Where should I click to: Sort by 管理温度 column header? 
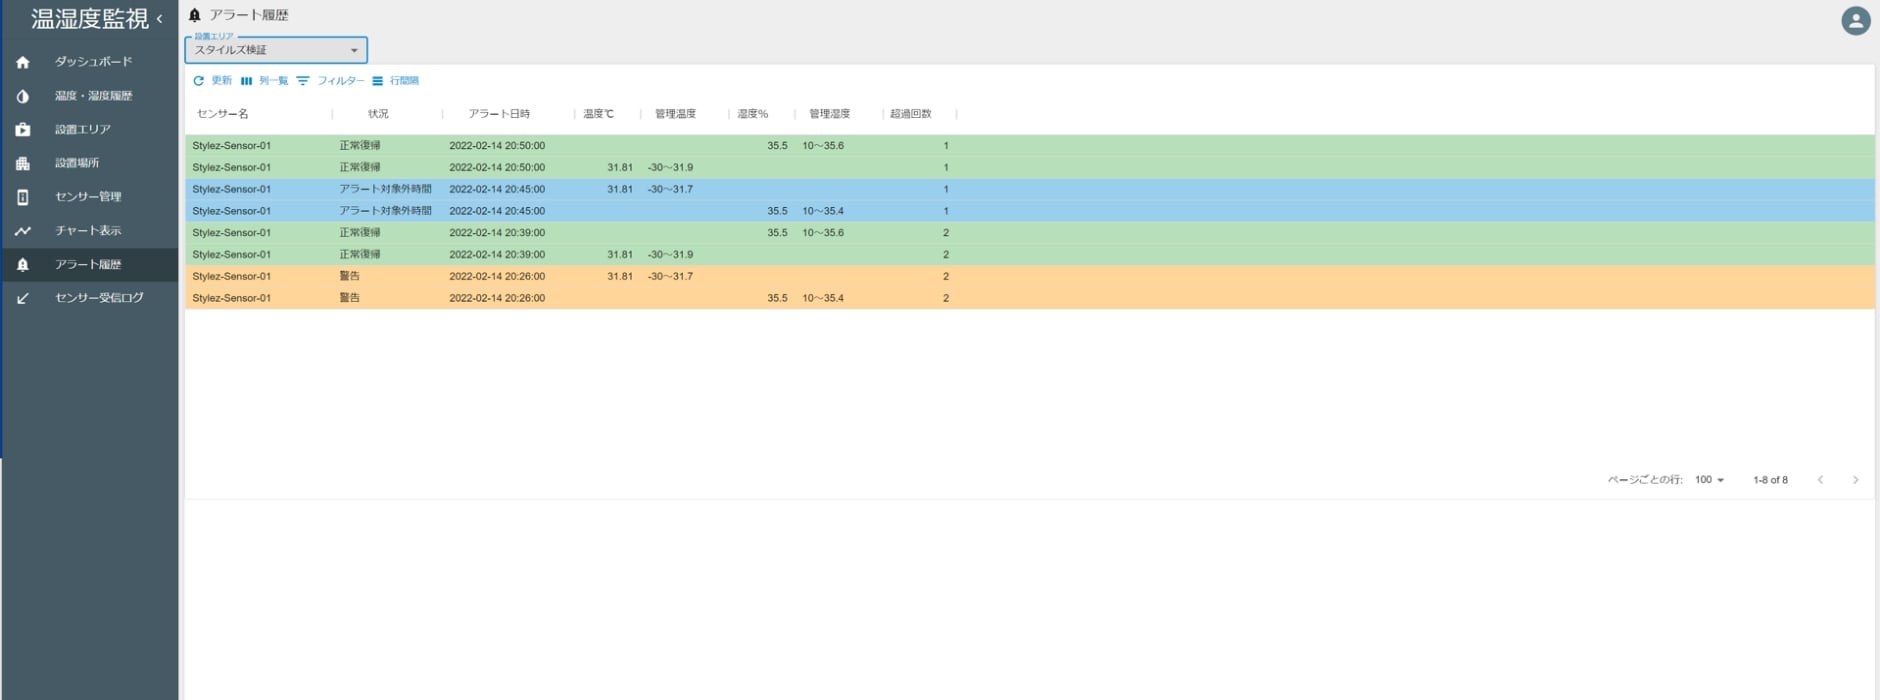[x=675, y=114]
